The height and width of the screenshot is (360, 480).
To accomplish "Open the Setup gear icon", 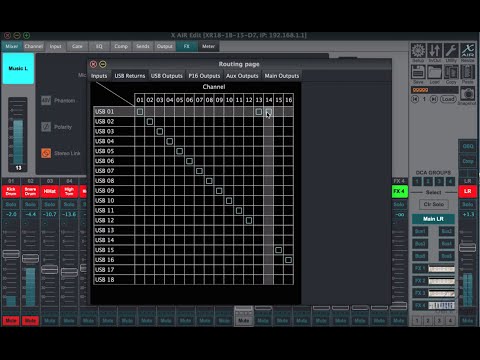I will [418, 51].
